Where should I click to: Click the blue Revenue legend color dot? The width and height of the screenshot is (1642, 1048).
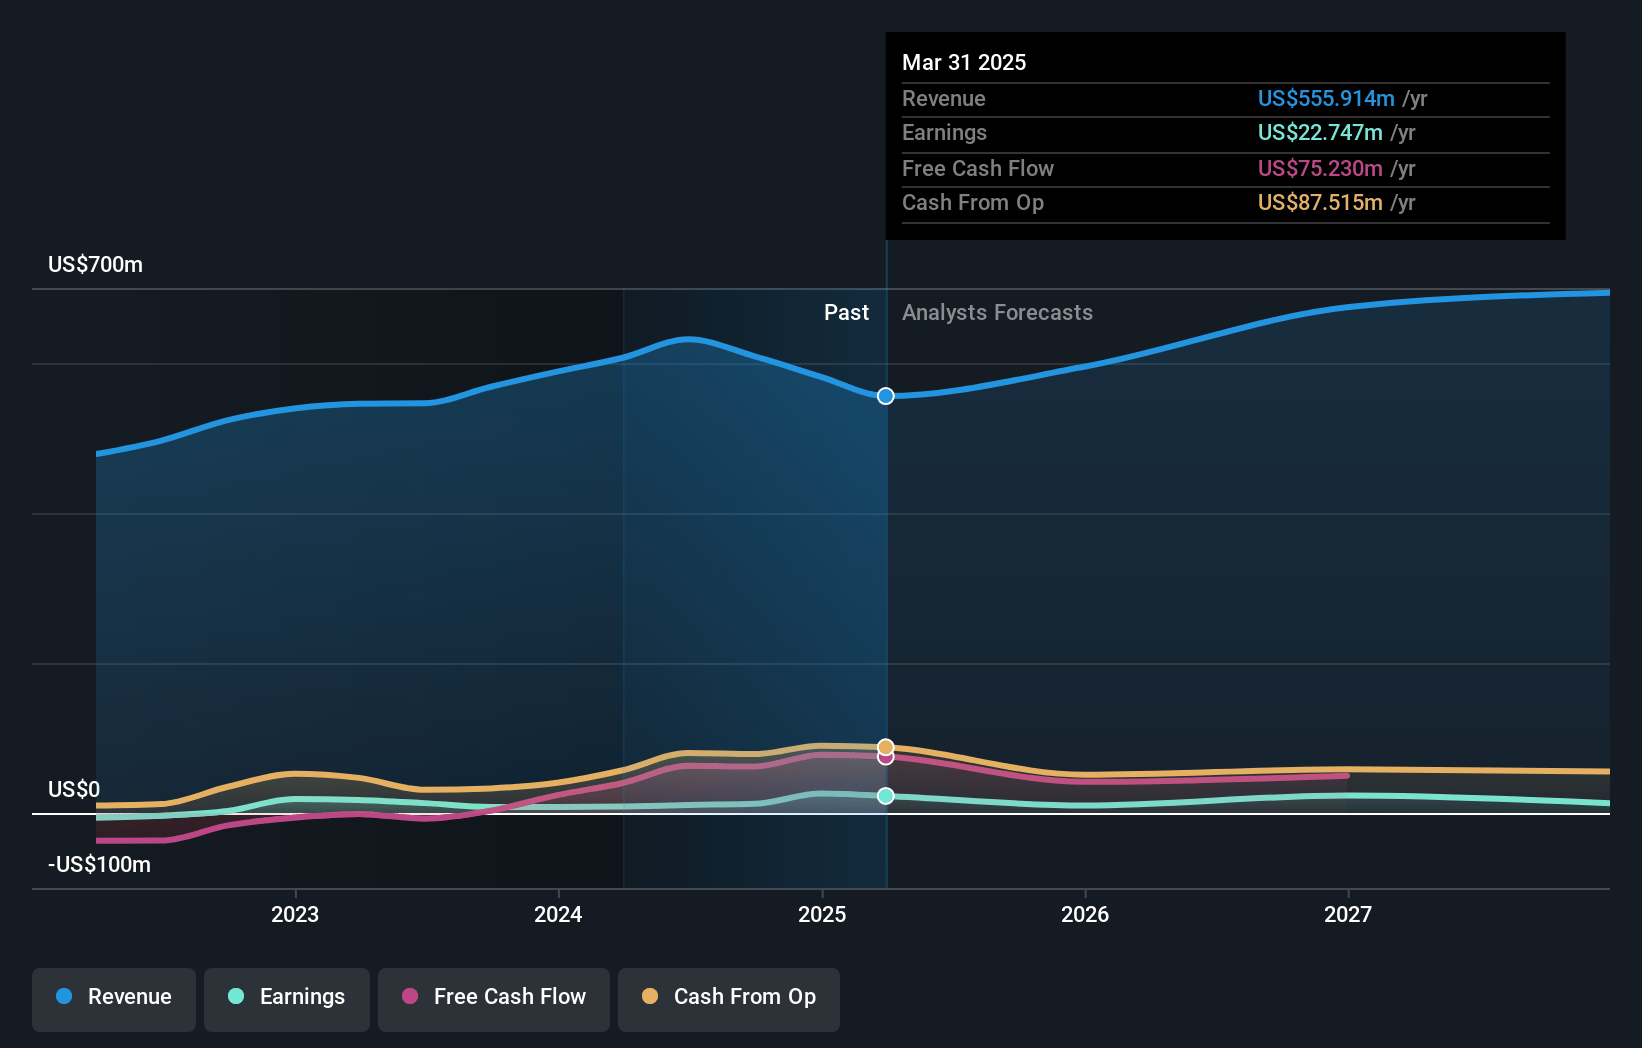pos(64,996)
